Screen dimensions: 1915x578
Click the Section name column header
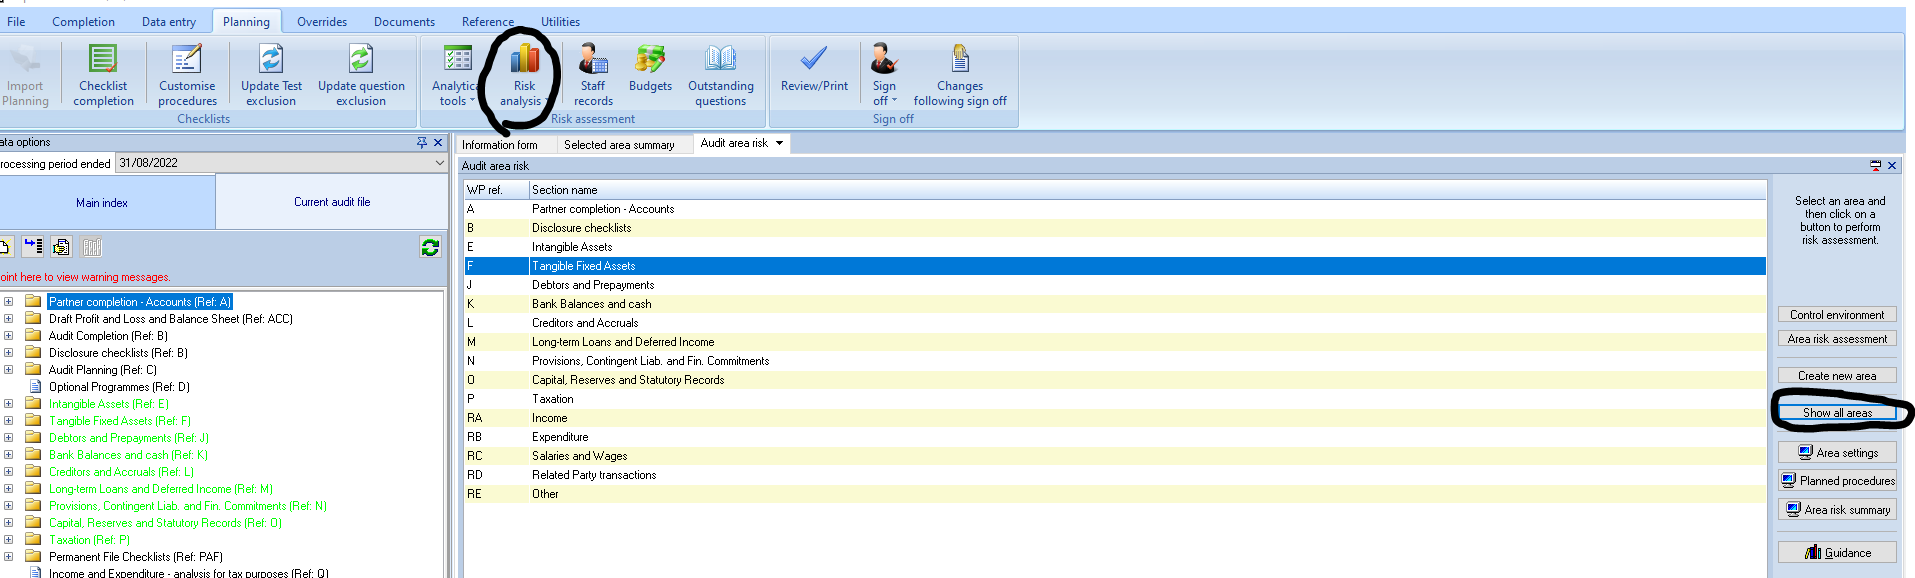pos(1147,190)
